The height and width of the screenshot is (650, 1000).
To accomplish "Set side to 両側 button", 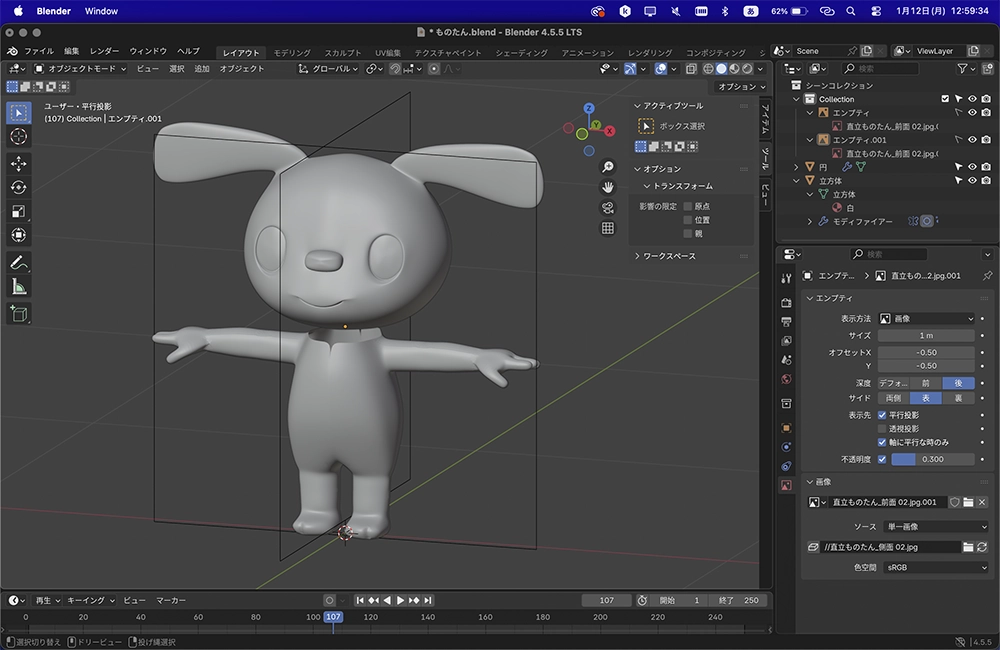I will 893,398.
